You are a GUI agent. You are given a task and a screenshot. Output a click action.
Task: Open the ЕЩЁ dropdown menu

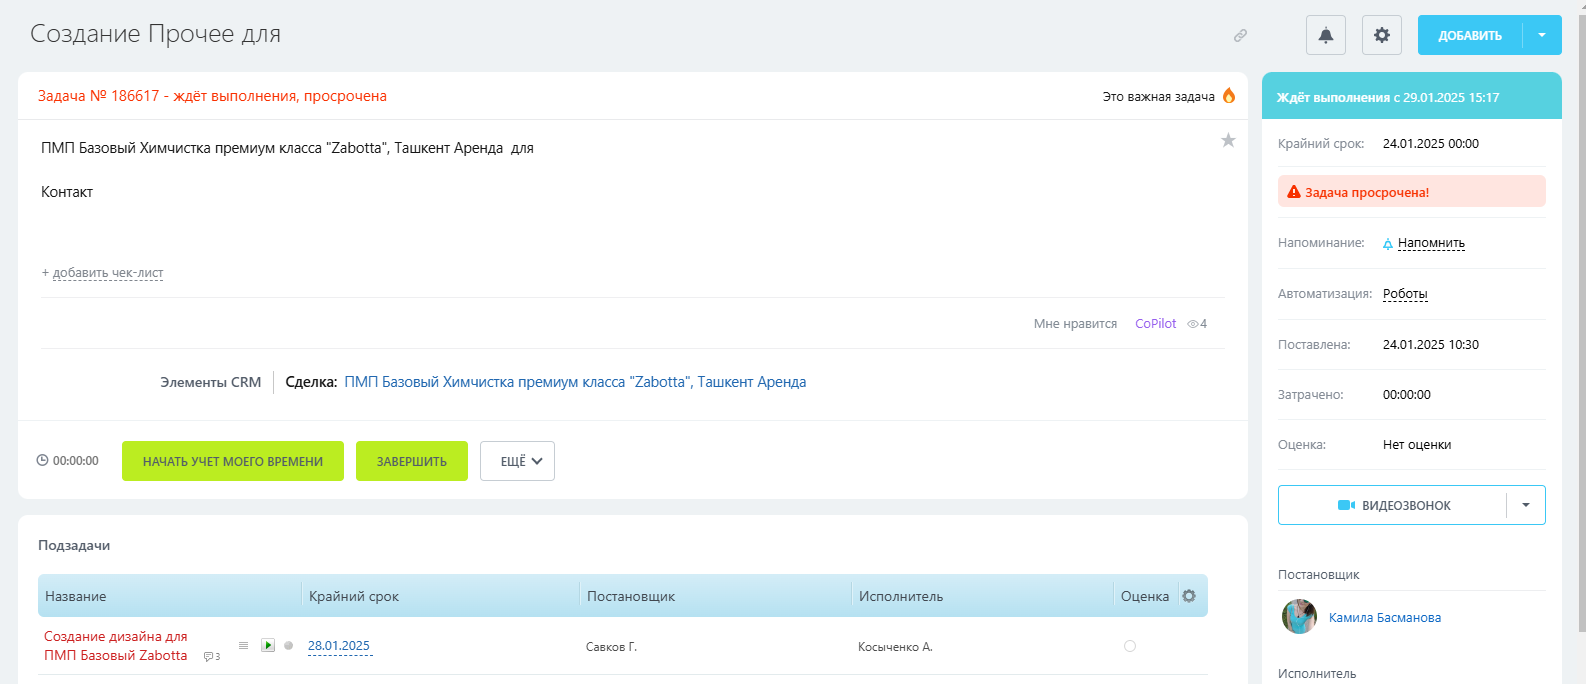(517, 461)
